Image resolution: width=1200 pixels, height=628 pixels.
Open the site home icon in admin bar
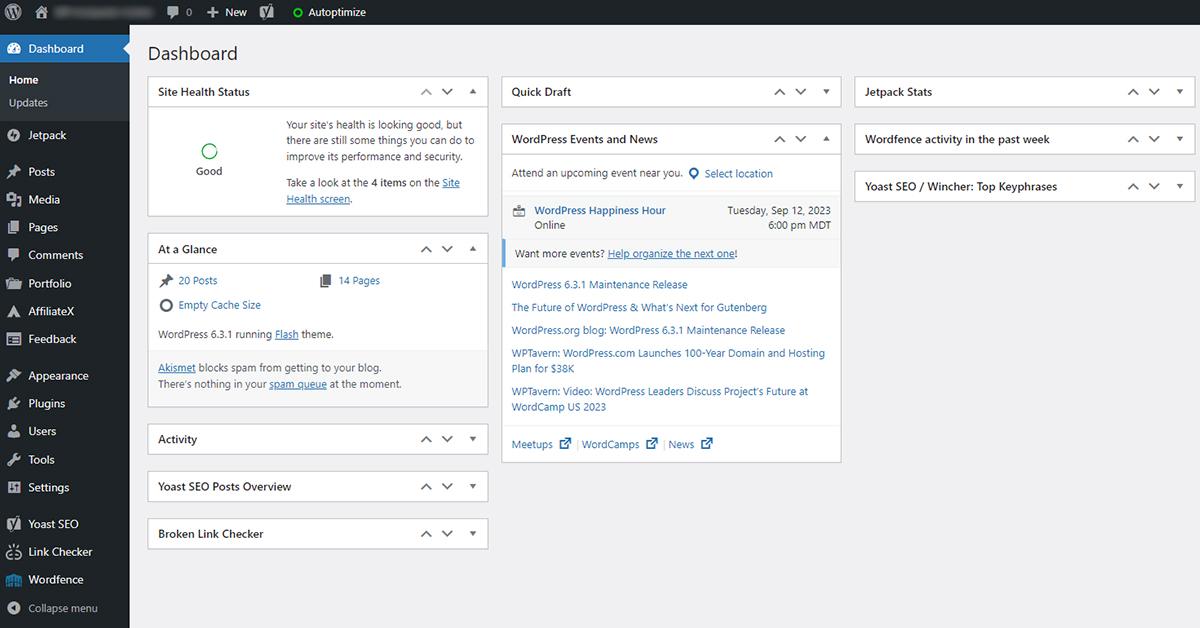(x=41, y=12)
